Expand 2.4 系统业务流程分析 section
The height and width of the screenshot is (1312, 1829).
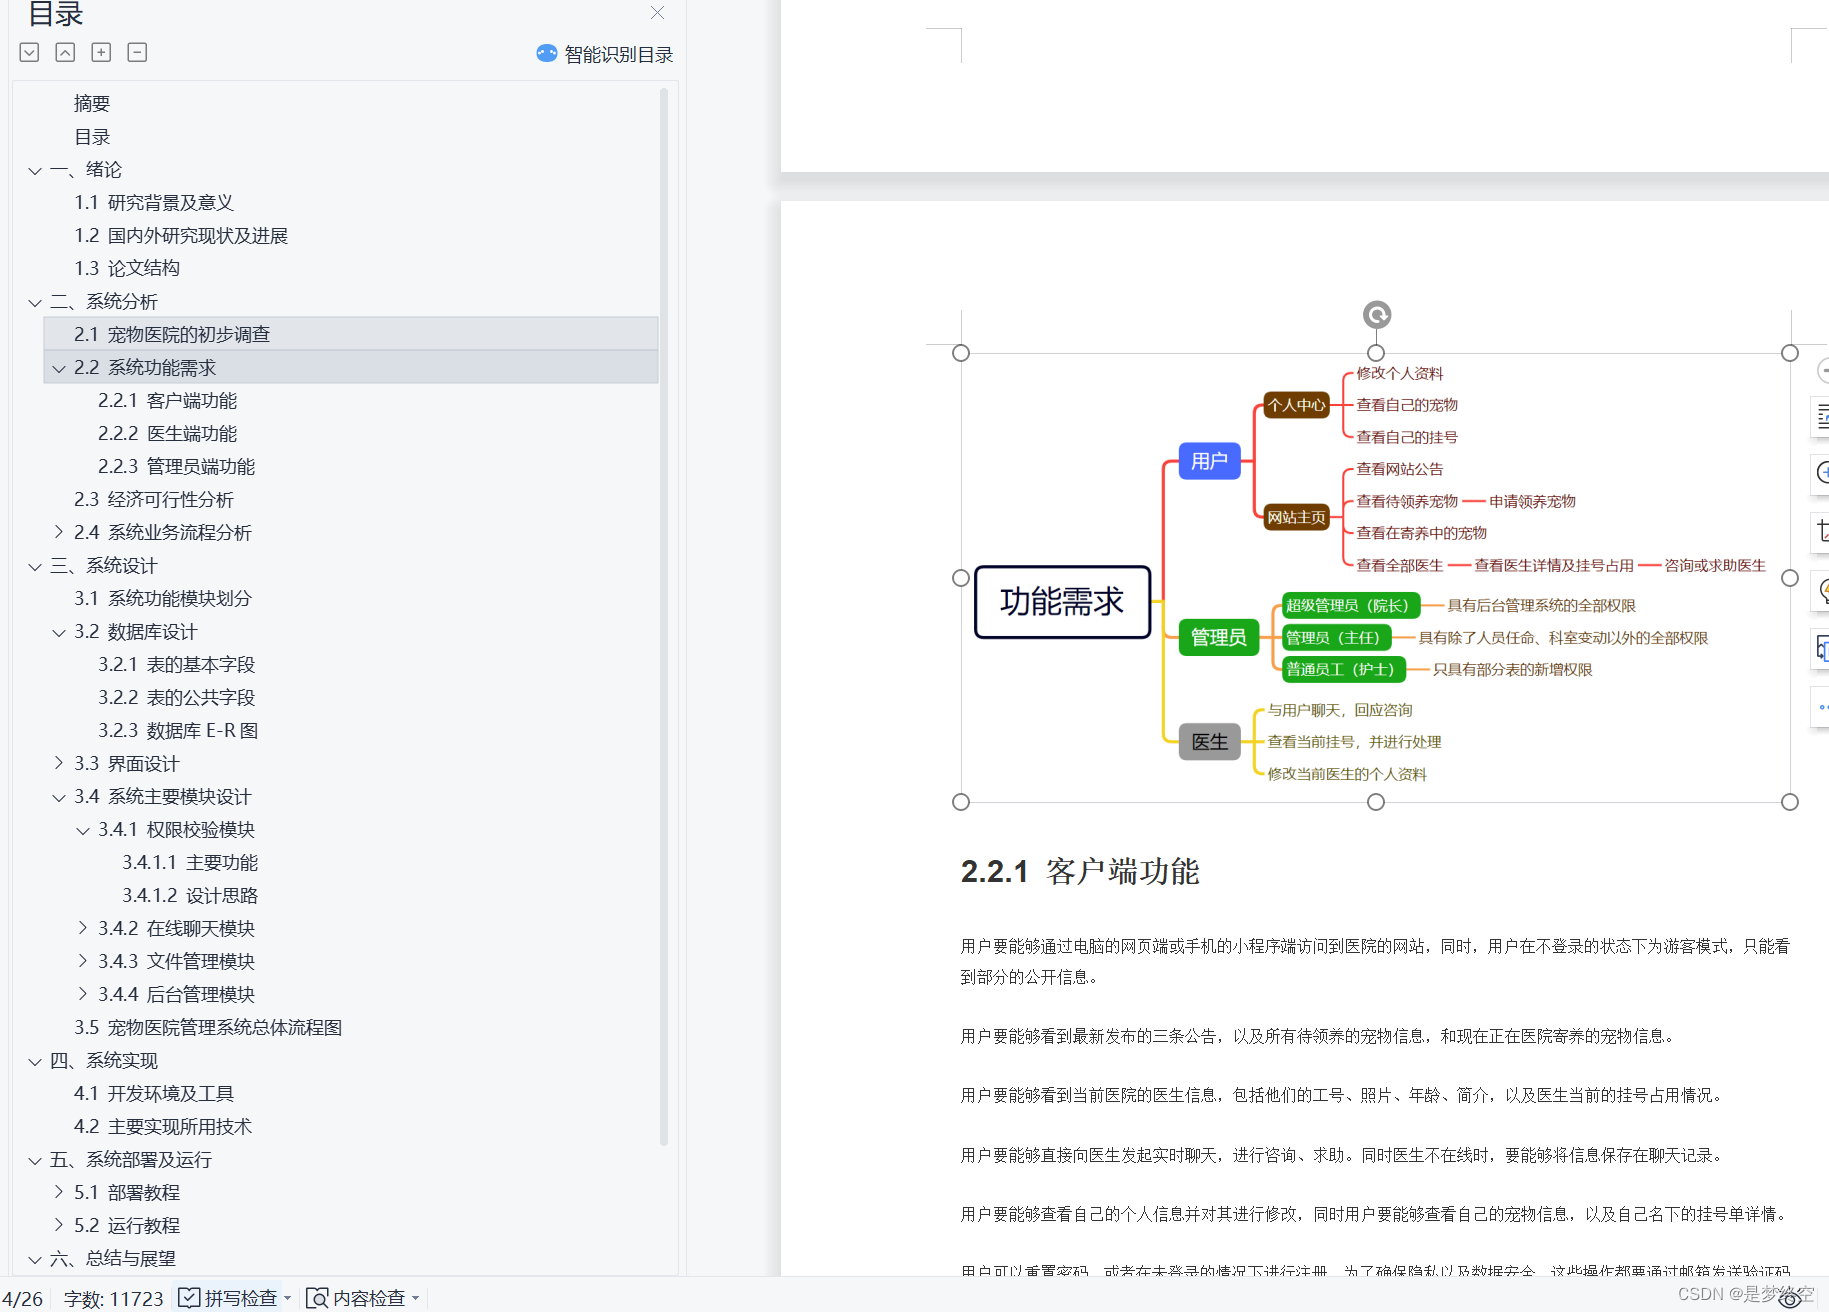pos(59,532)
